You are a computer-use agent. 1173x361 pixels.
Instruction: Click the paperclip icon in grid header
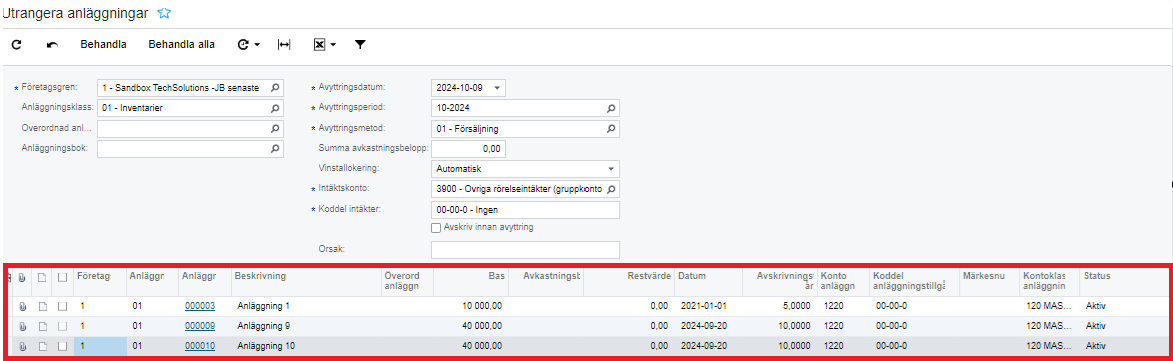(x=22, y=277)
